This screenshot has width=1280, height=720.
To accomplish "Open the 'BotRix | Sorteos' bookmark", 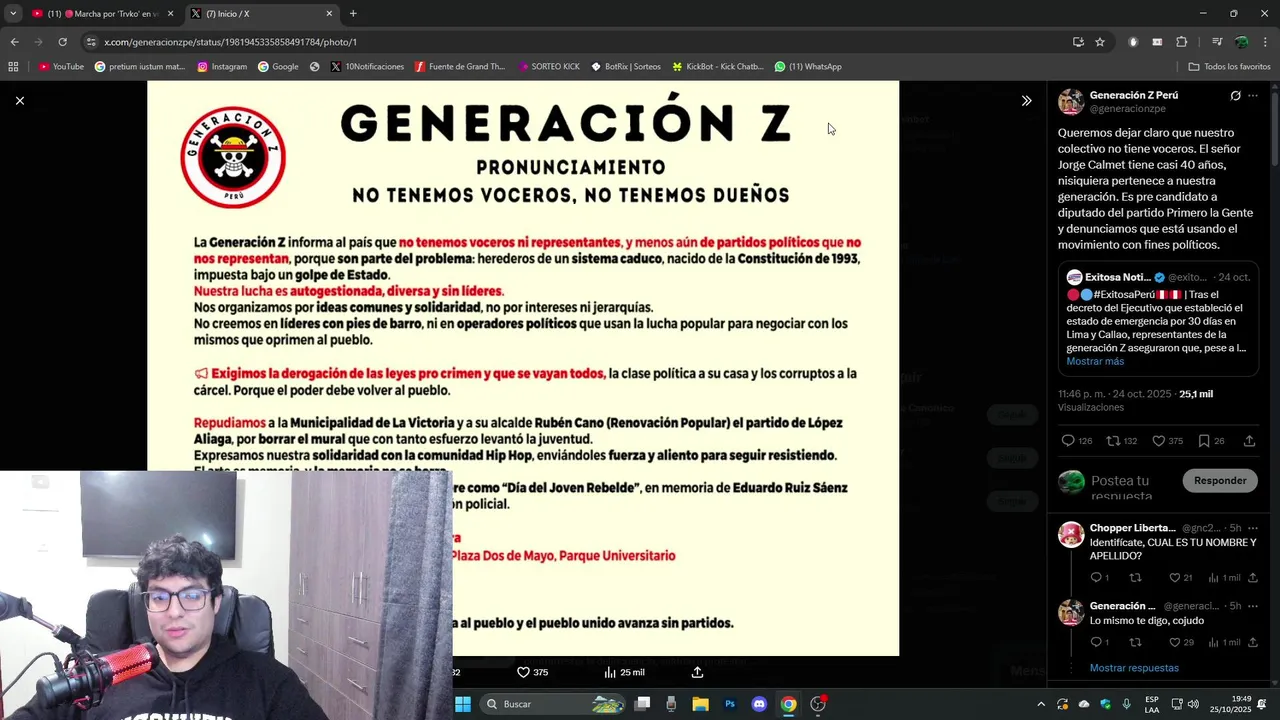I will pyautogui.click(x=626, y=67).
